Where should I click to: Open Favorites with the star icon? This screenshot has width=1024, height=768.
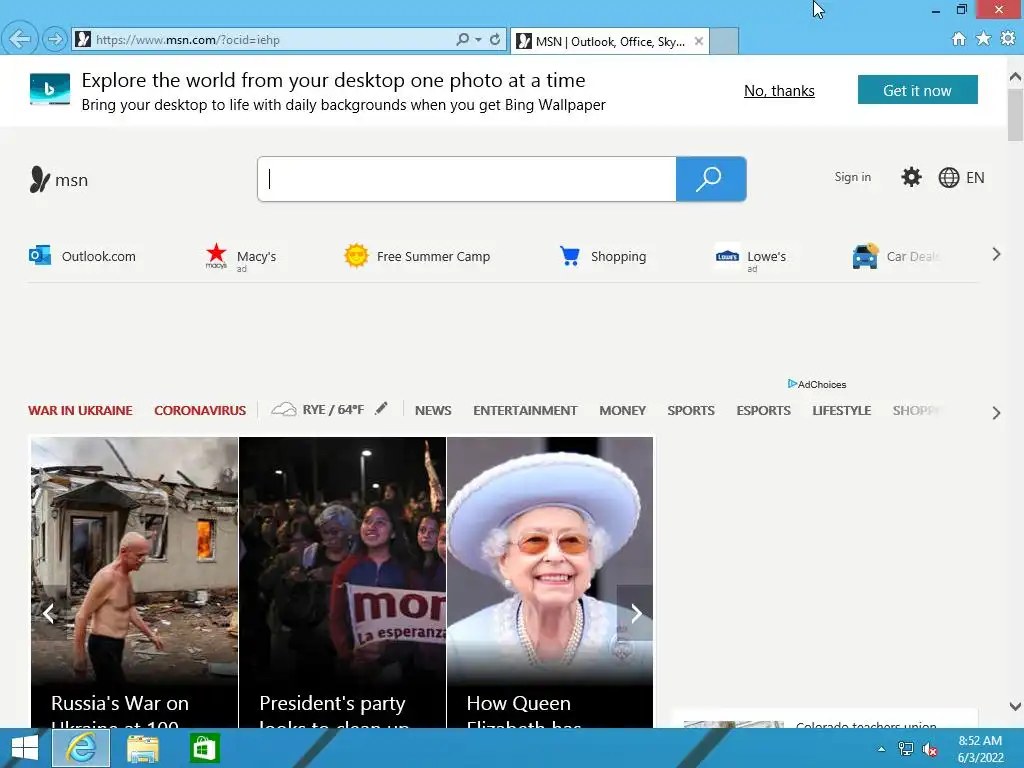(x=983, y=39)
